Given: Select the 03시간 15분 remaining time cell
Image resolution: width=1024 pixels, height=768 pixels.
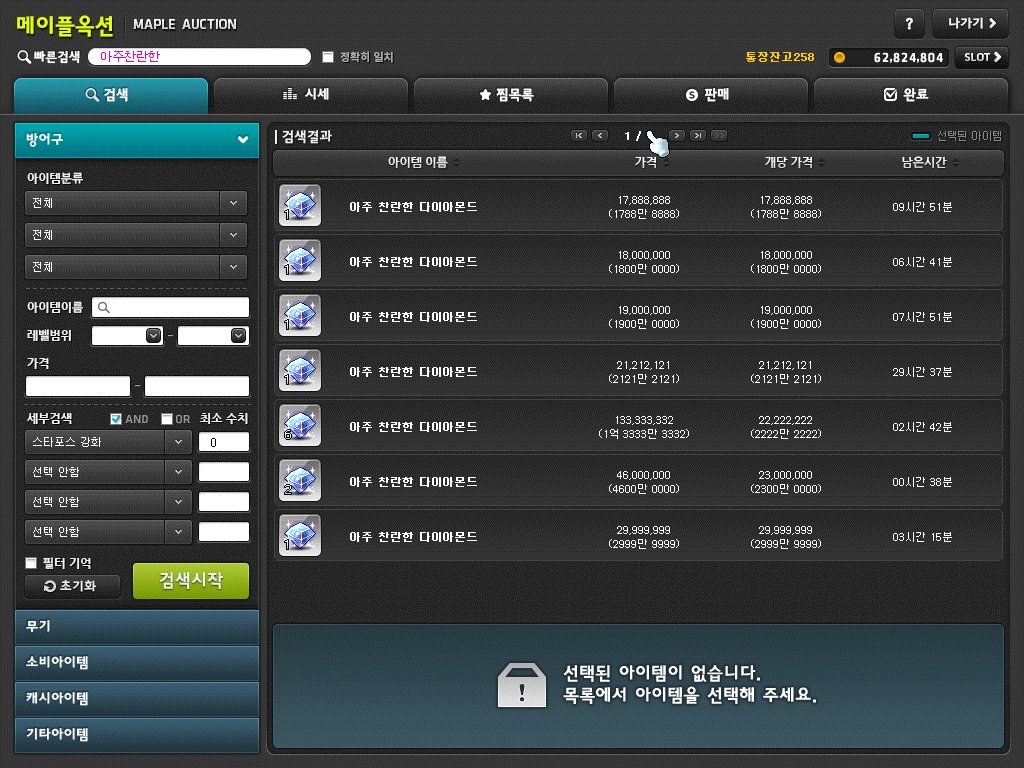Looking at the screenshot, I should pos(922,537).
